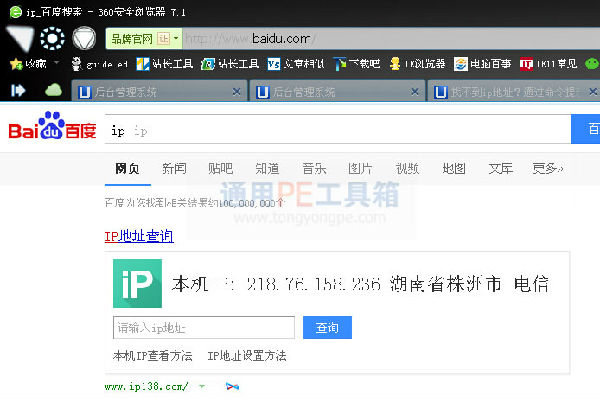The width and height of the screenshot is (600, 399).
Task: Click the sidebar toggle arrow icon
Action: pos(18,91)
